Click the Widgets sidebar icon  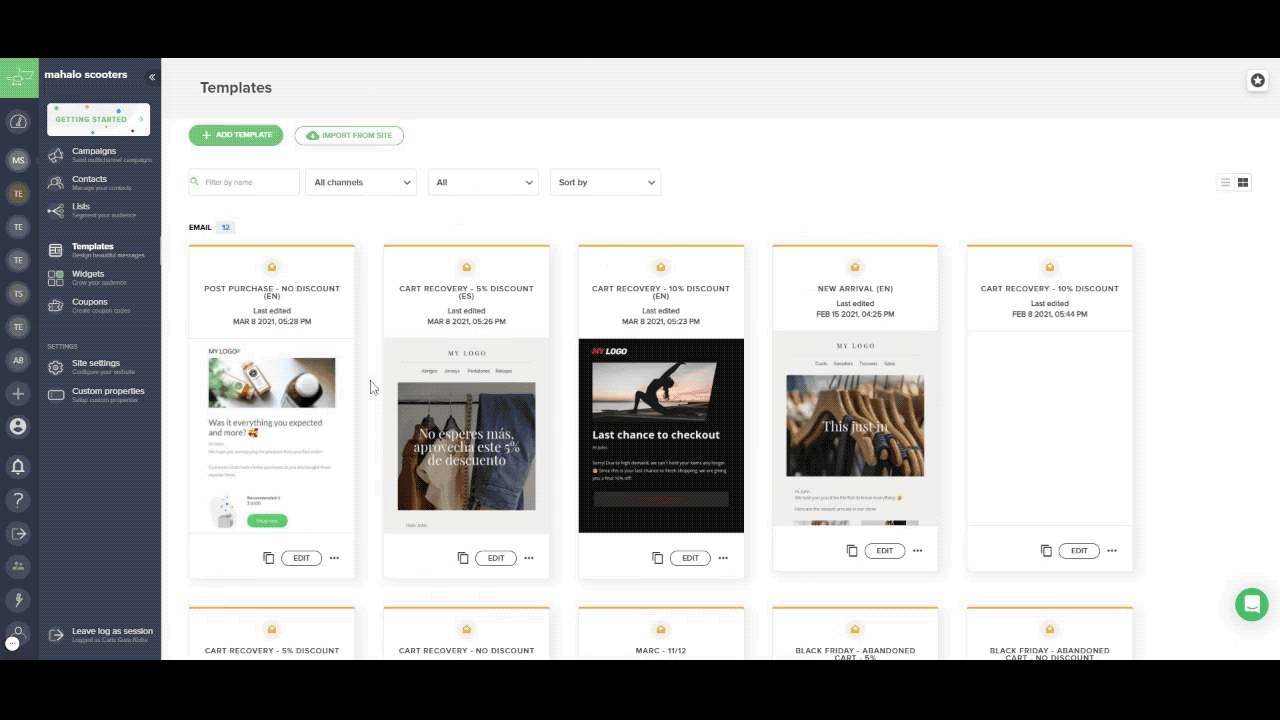55,276
